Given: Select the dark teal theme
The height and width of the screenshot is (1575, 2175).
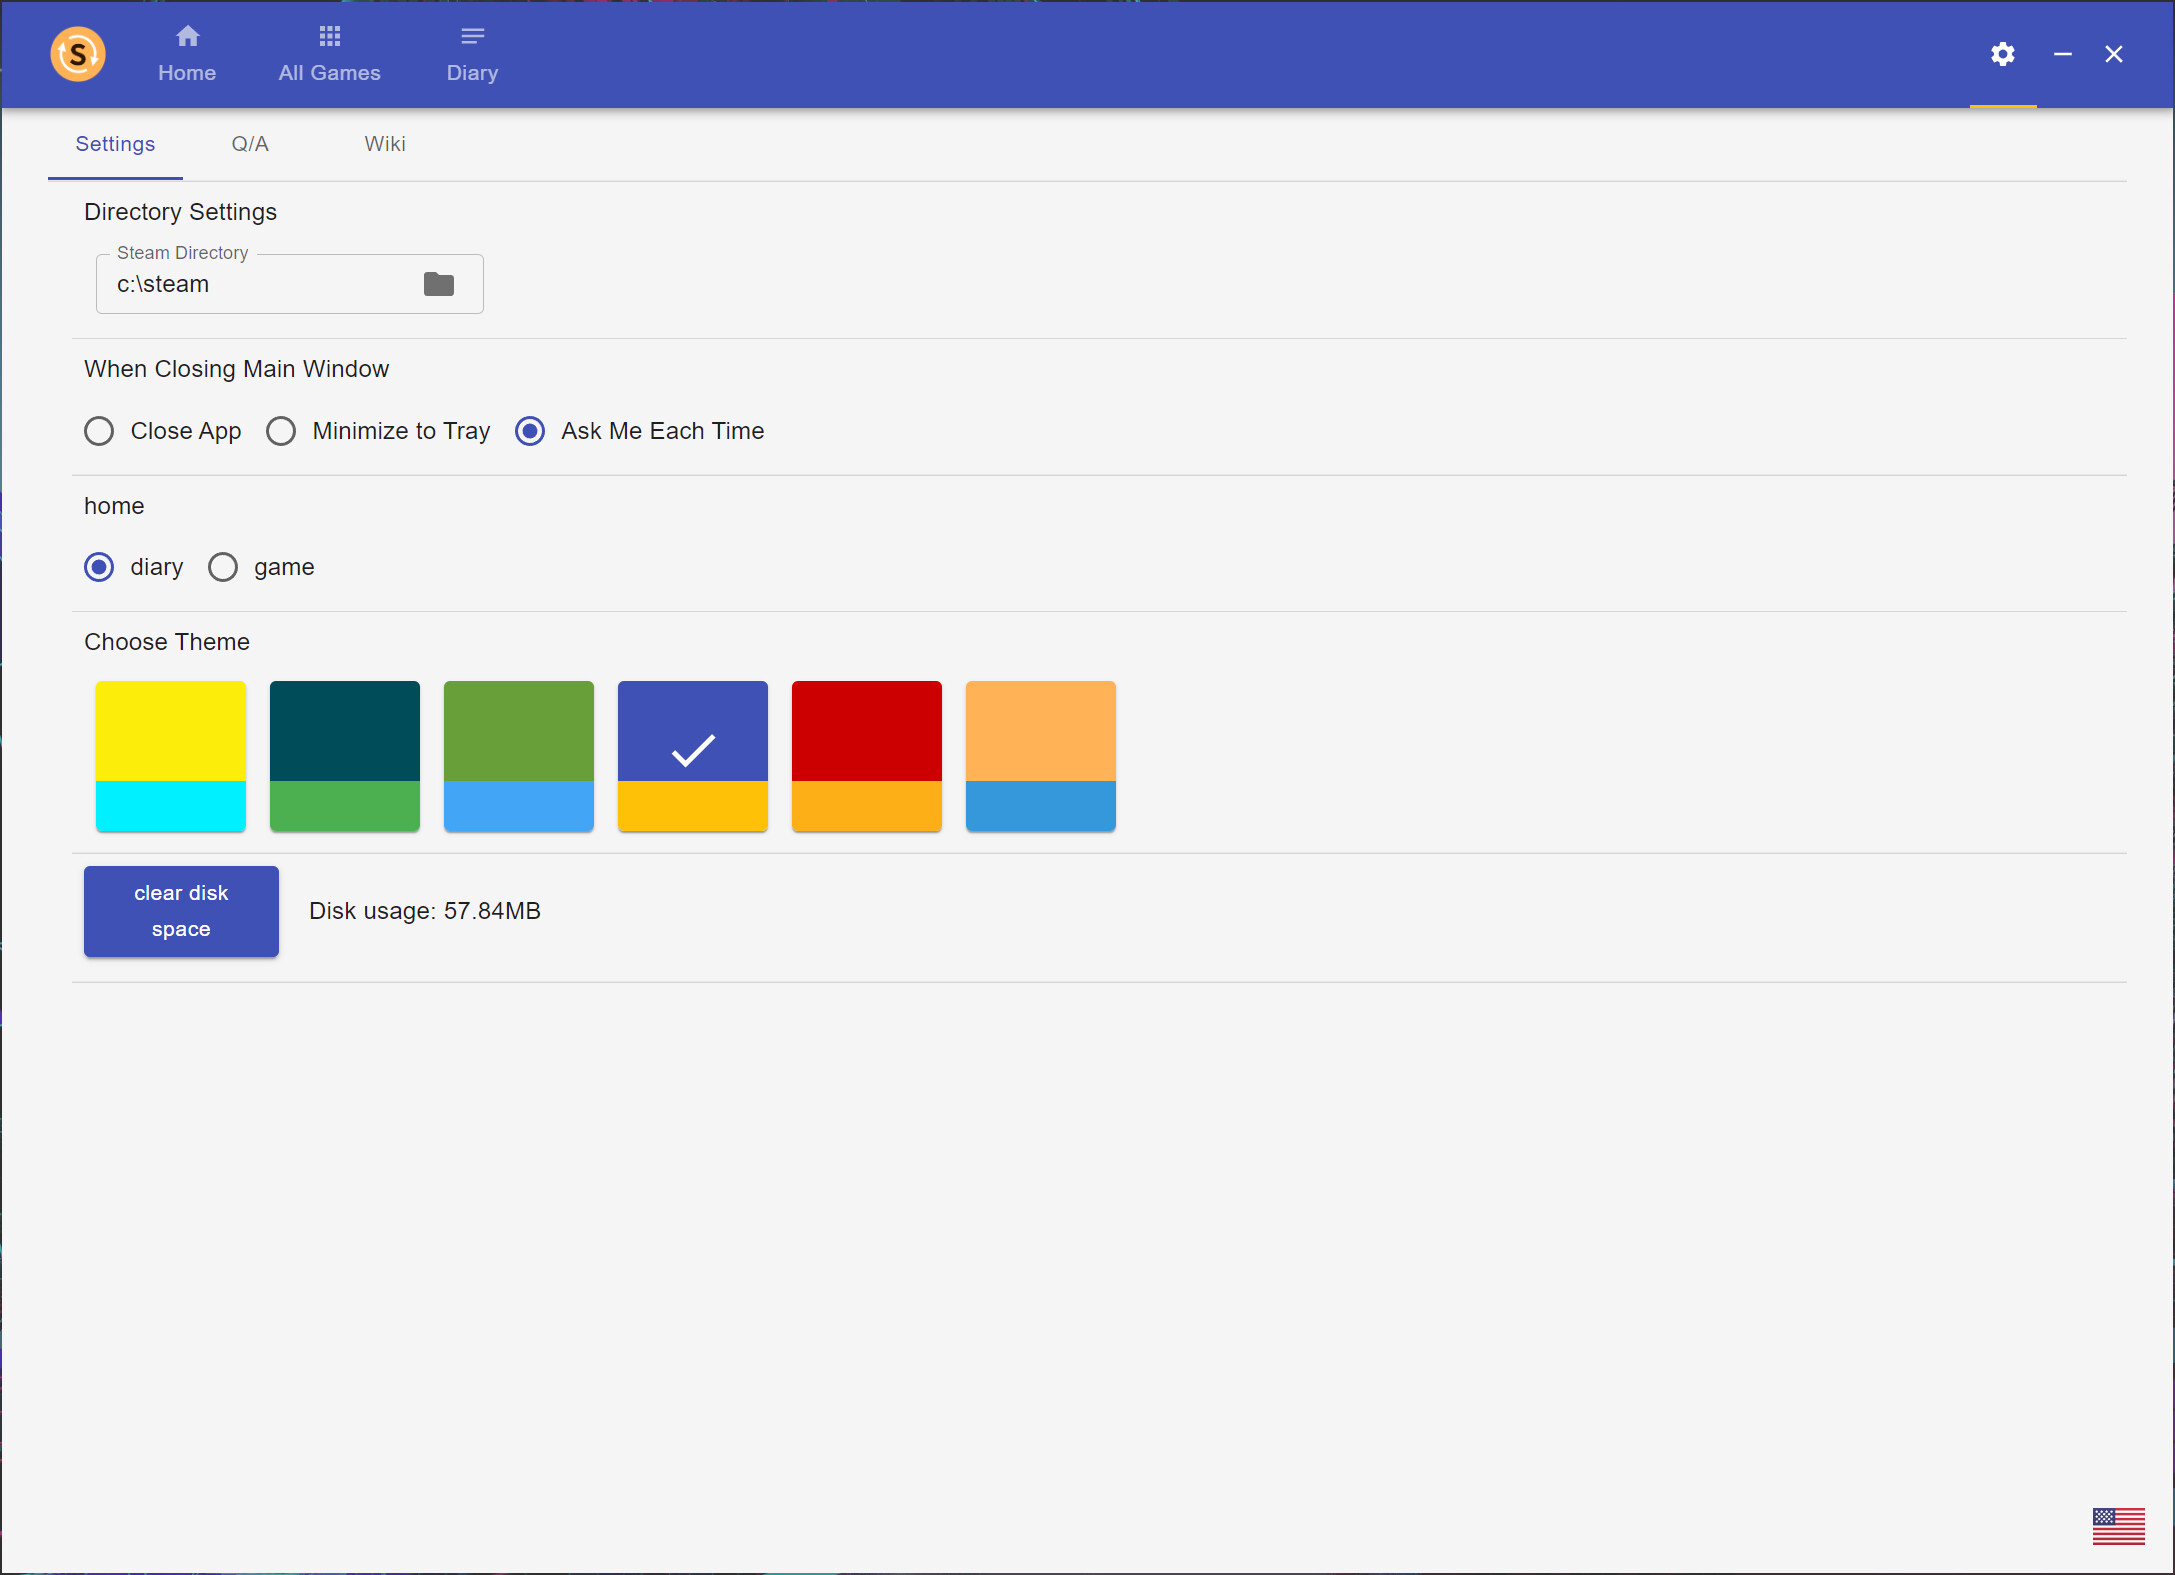Looking at the screenshot, I should tap(344, 756).
